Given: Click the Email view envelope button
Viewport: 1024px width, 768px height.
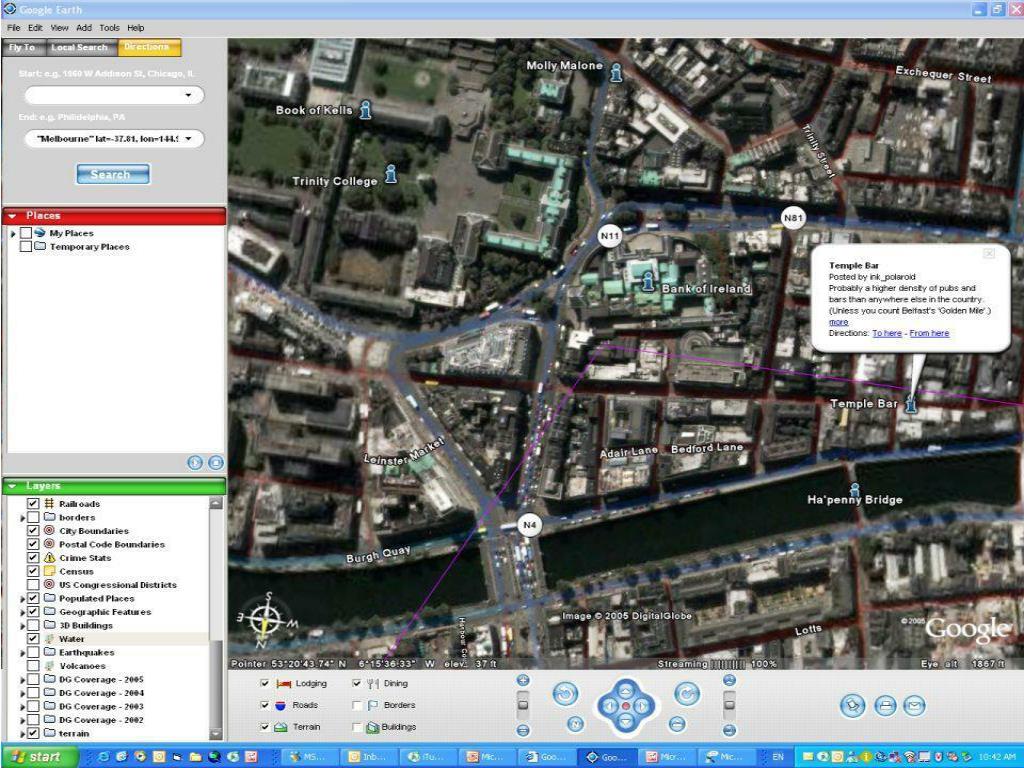Looking at the screenshot, I should [x=914, y=706].
